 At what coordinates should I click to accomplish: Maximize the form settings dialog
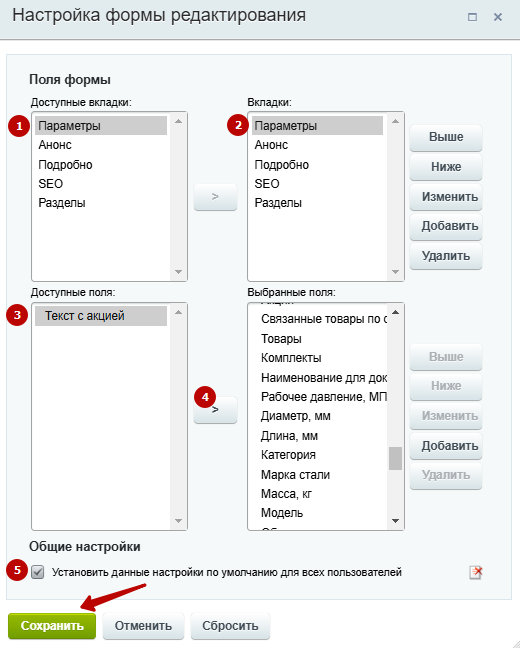[472, 17]
